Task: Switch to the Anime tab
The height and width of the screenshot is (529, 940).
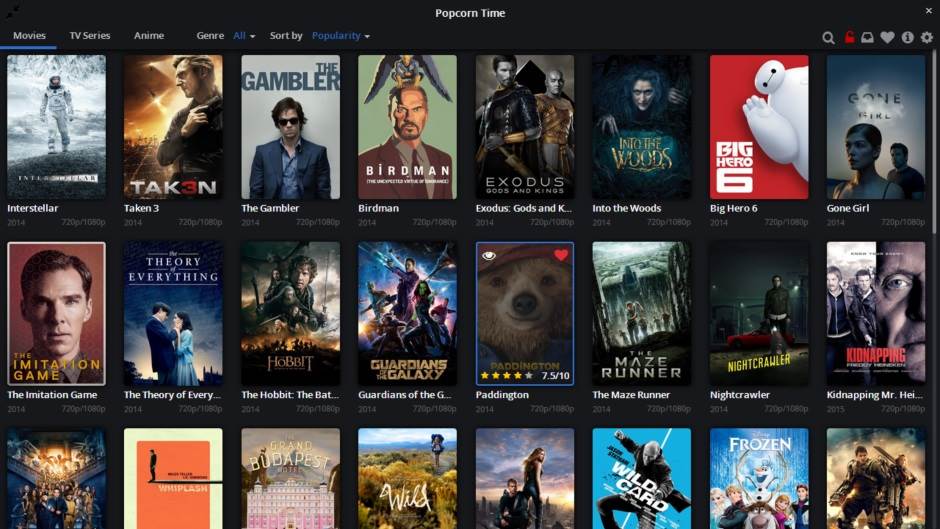Action: point(149,36)
